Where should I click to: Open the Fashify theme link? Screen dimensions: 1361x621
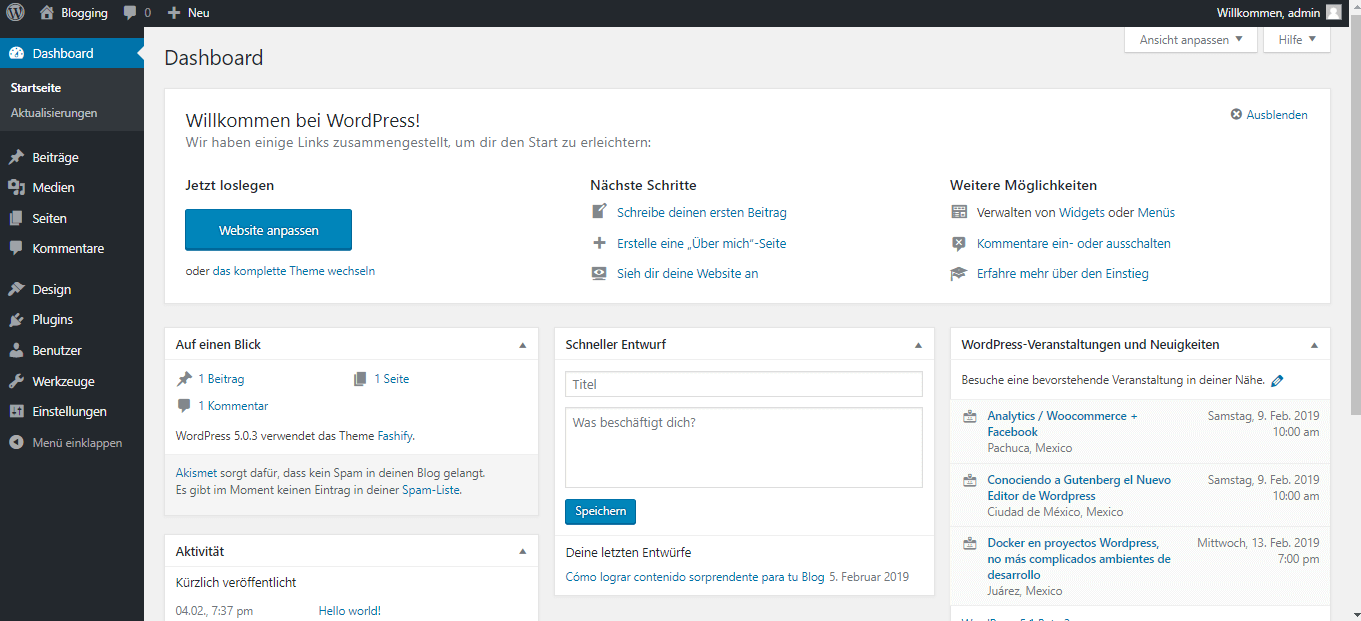tap(395, 436)
